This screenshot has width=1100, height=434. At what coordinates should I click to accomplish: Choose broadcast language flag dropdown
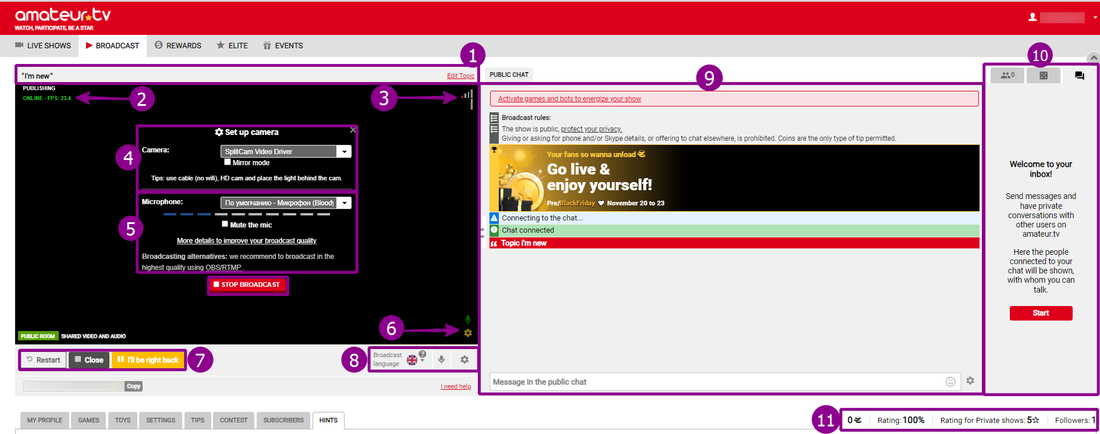click(415, 360)
